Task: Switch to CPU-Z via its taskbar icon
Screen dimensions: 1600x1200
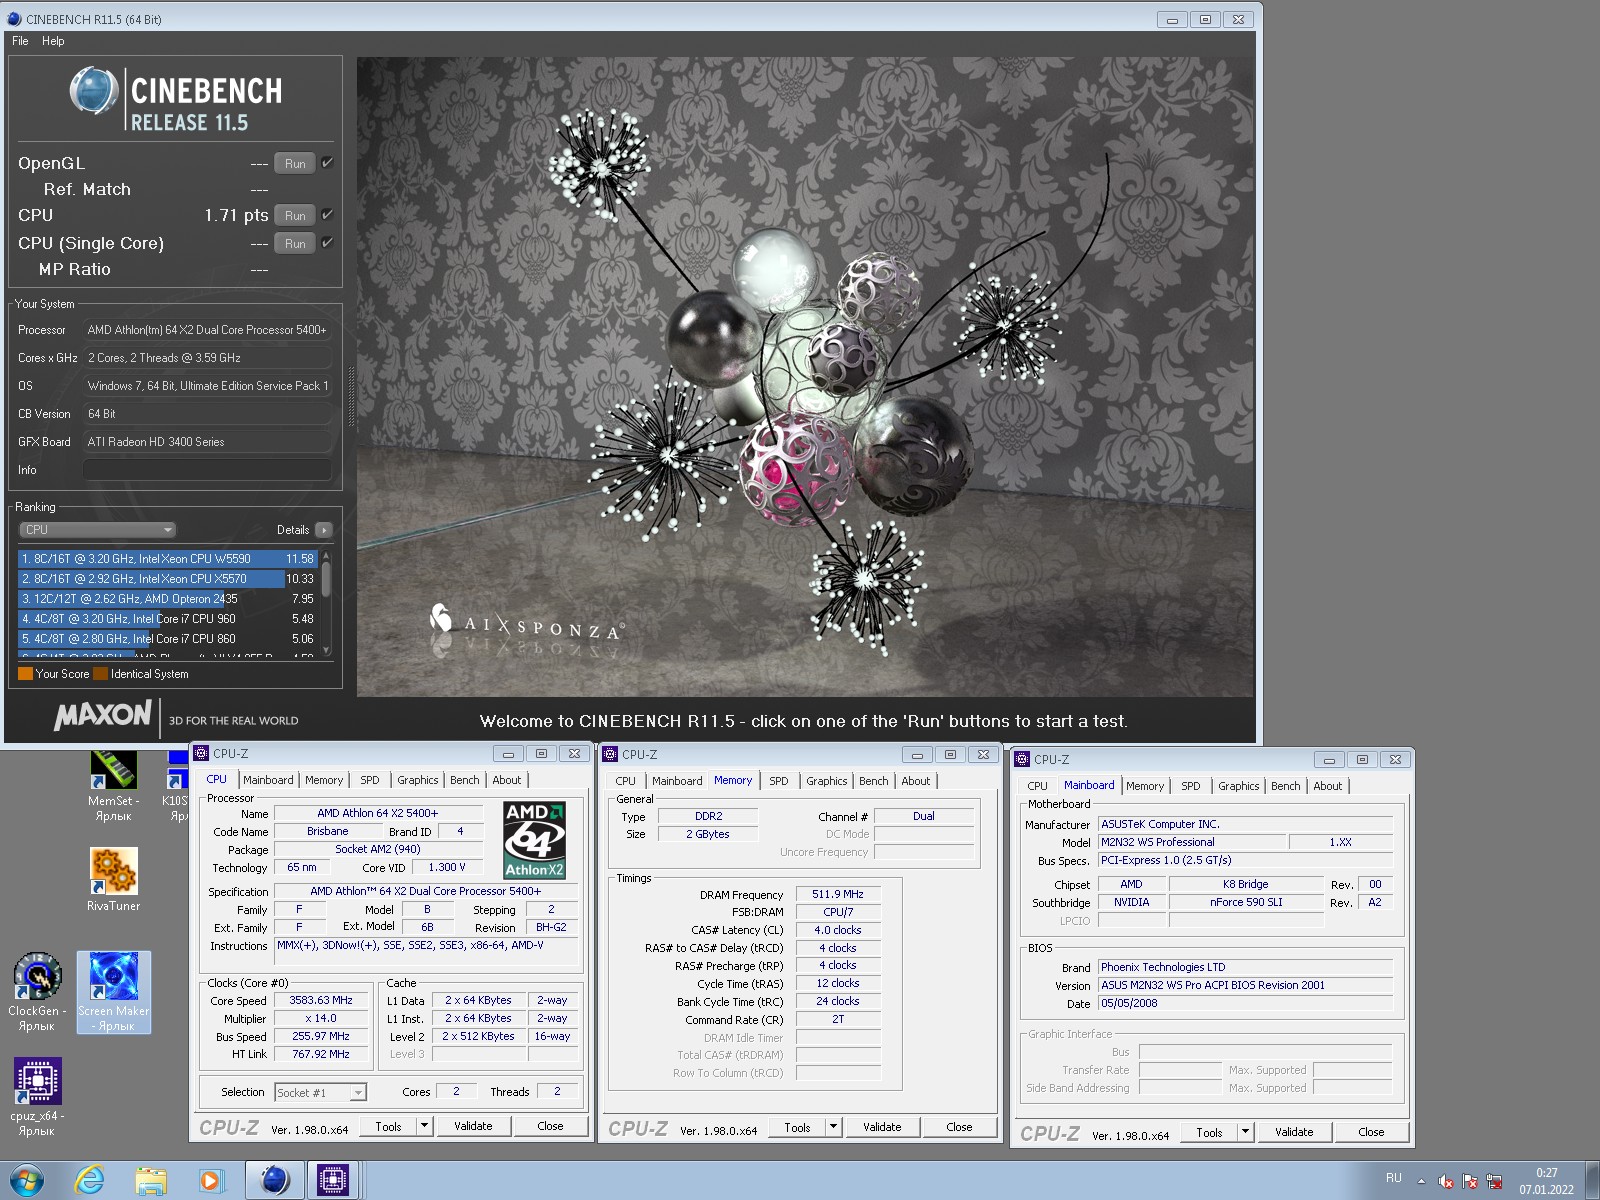Action: 332,1181
